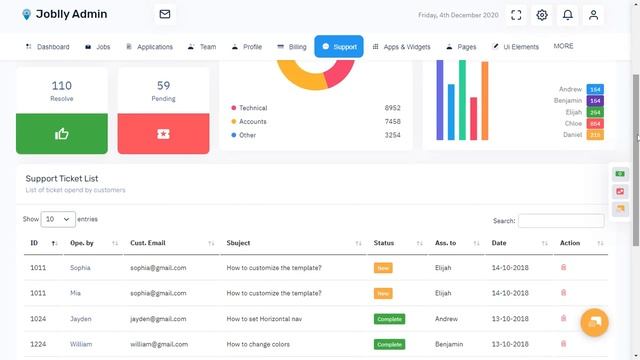640x360 pixels.
Task: Click Elijah's green count badge
Action: 595,112
